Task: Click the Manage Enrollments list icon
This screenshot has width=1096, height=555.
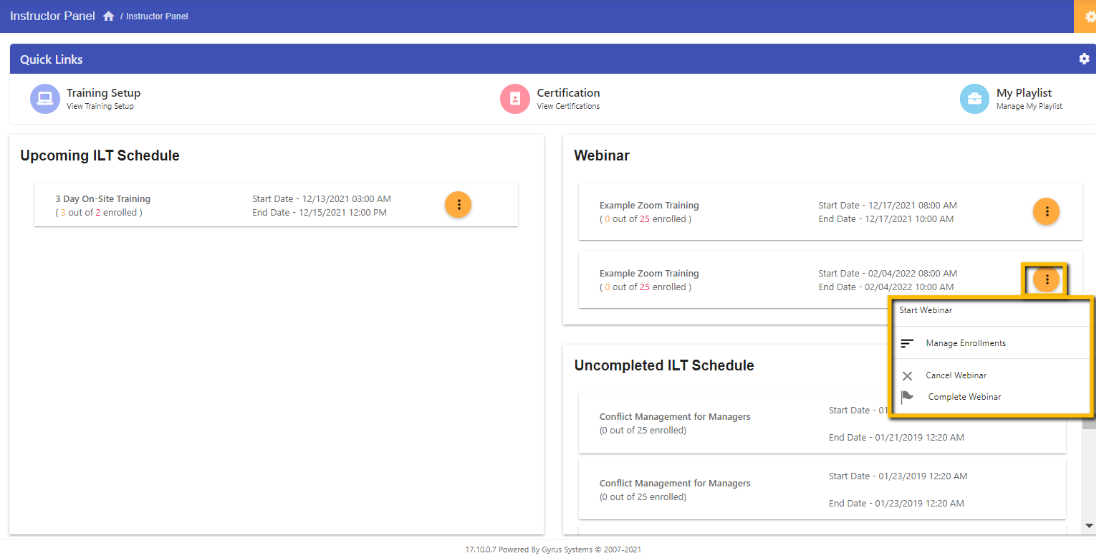Action: 907,343
